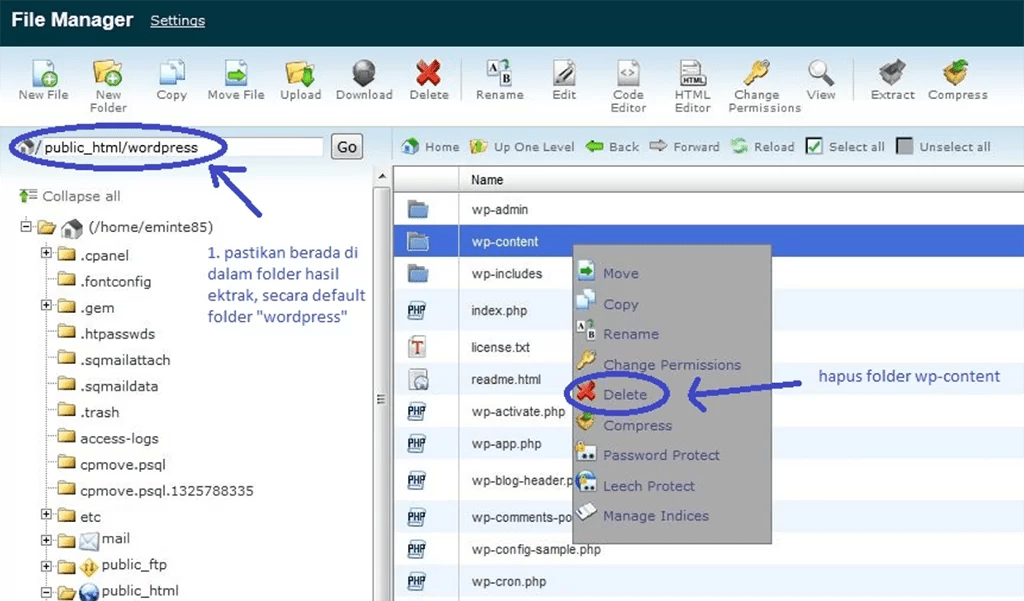Viewport: 1024px width, 601px height.
Task: Click the Compress toolbar icon
Action: [957, 73]
